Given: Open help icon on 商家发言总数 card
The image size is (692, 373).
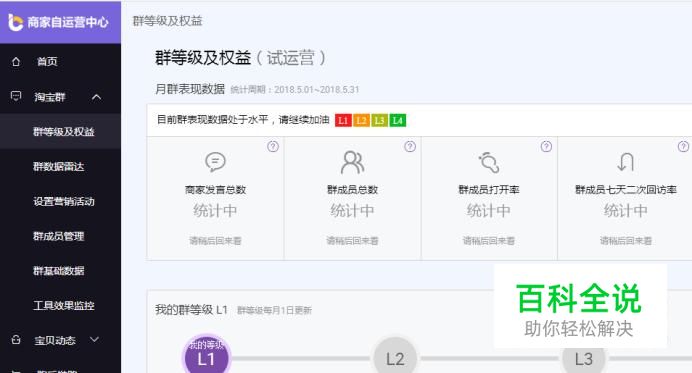Looking at the screenshot, I should click(x=273, y=146).
